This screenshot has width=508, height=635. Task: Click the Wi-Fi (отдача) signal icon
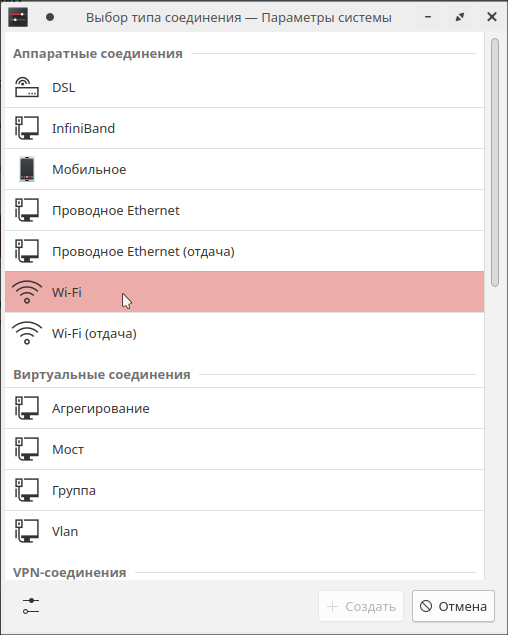click(27, 333)
